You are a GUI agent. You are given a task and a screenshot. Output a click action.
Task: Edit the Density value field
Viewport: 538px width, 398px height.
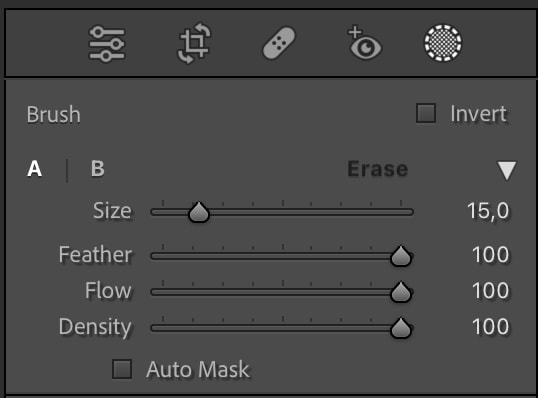(x=490, y=326)
